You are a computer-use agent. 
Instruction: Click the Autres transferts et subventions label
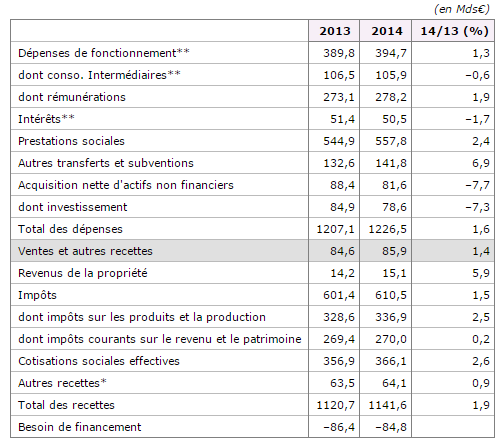[x=106, y=163]
